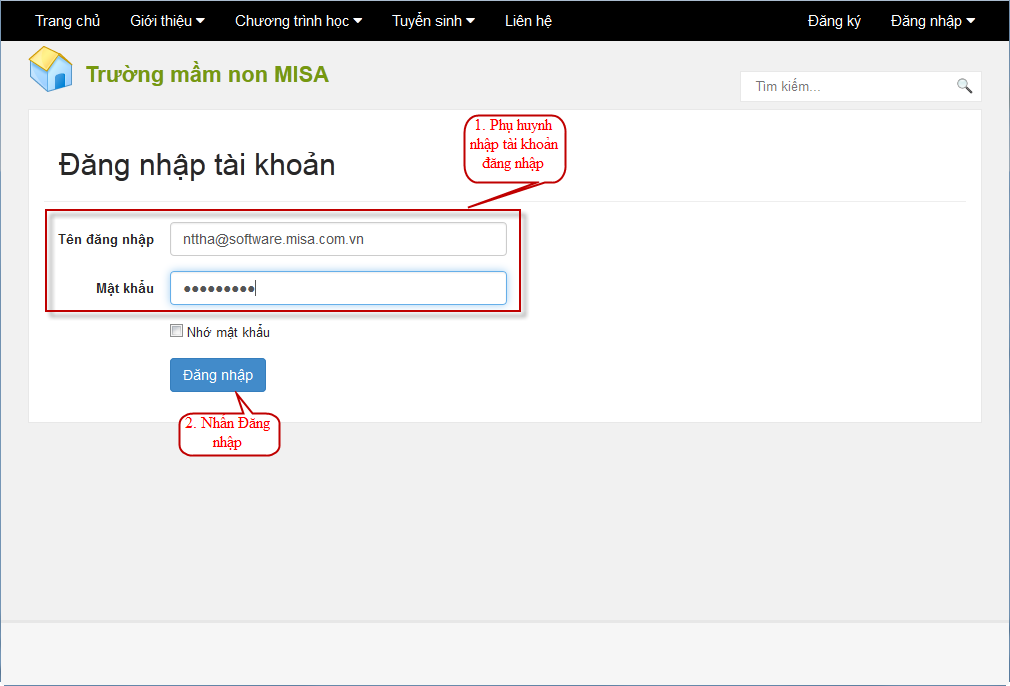
Task: Open the Đăng ký link in navbar
Action: click(x=834, y=21)
